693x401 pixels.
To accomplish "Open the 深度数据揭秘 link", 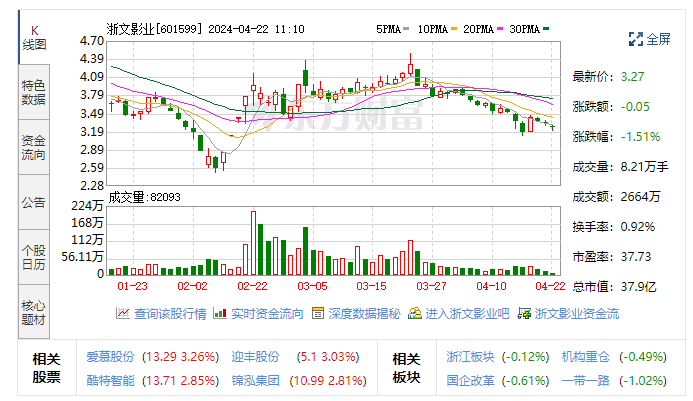I will click(364, 314).
